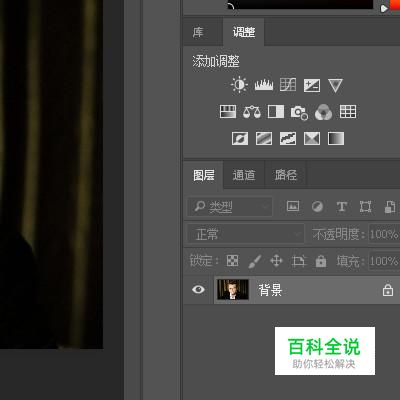Add a Threshold adjustment
The image size is (400, 400).
point(288,138)
